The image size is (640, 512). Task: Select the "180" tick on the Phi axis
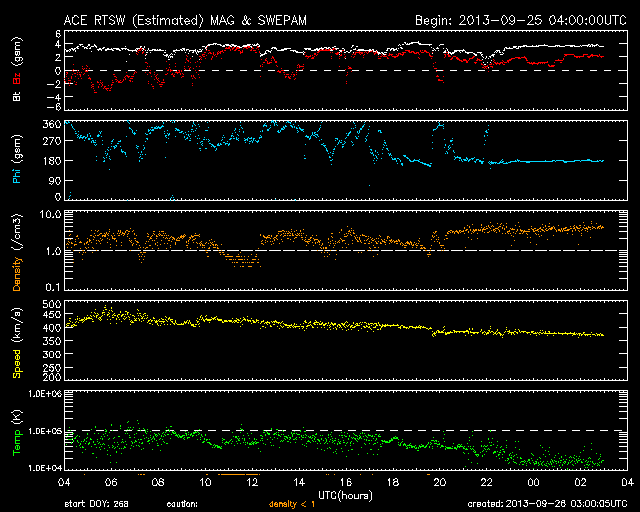tap(52, 161)
